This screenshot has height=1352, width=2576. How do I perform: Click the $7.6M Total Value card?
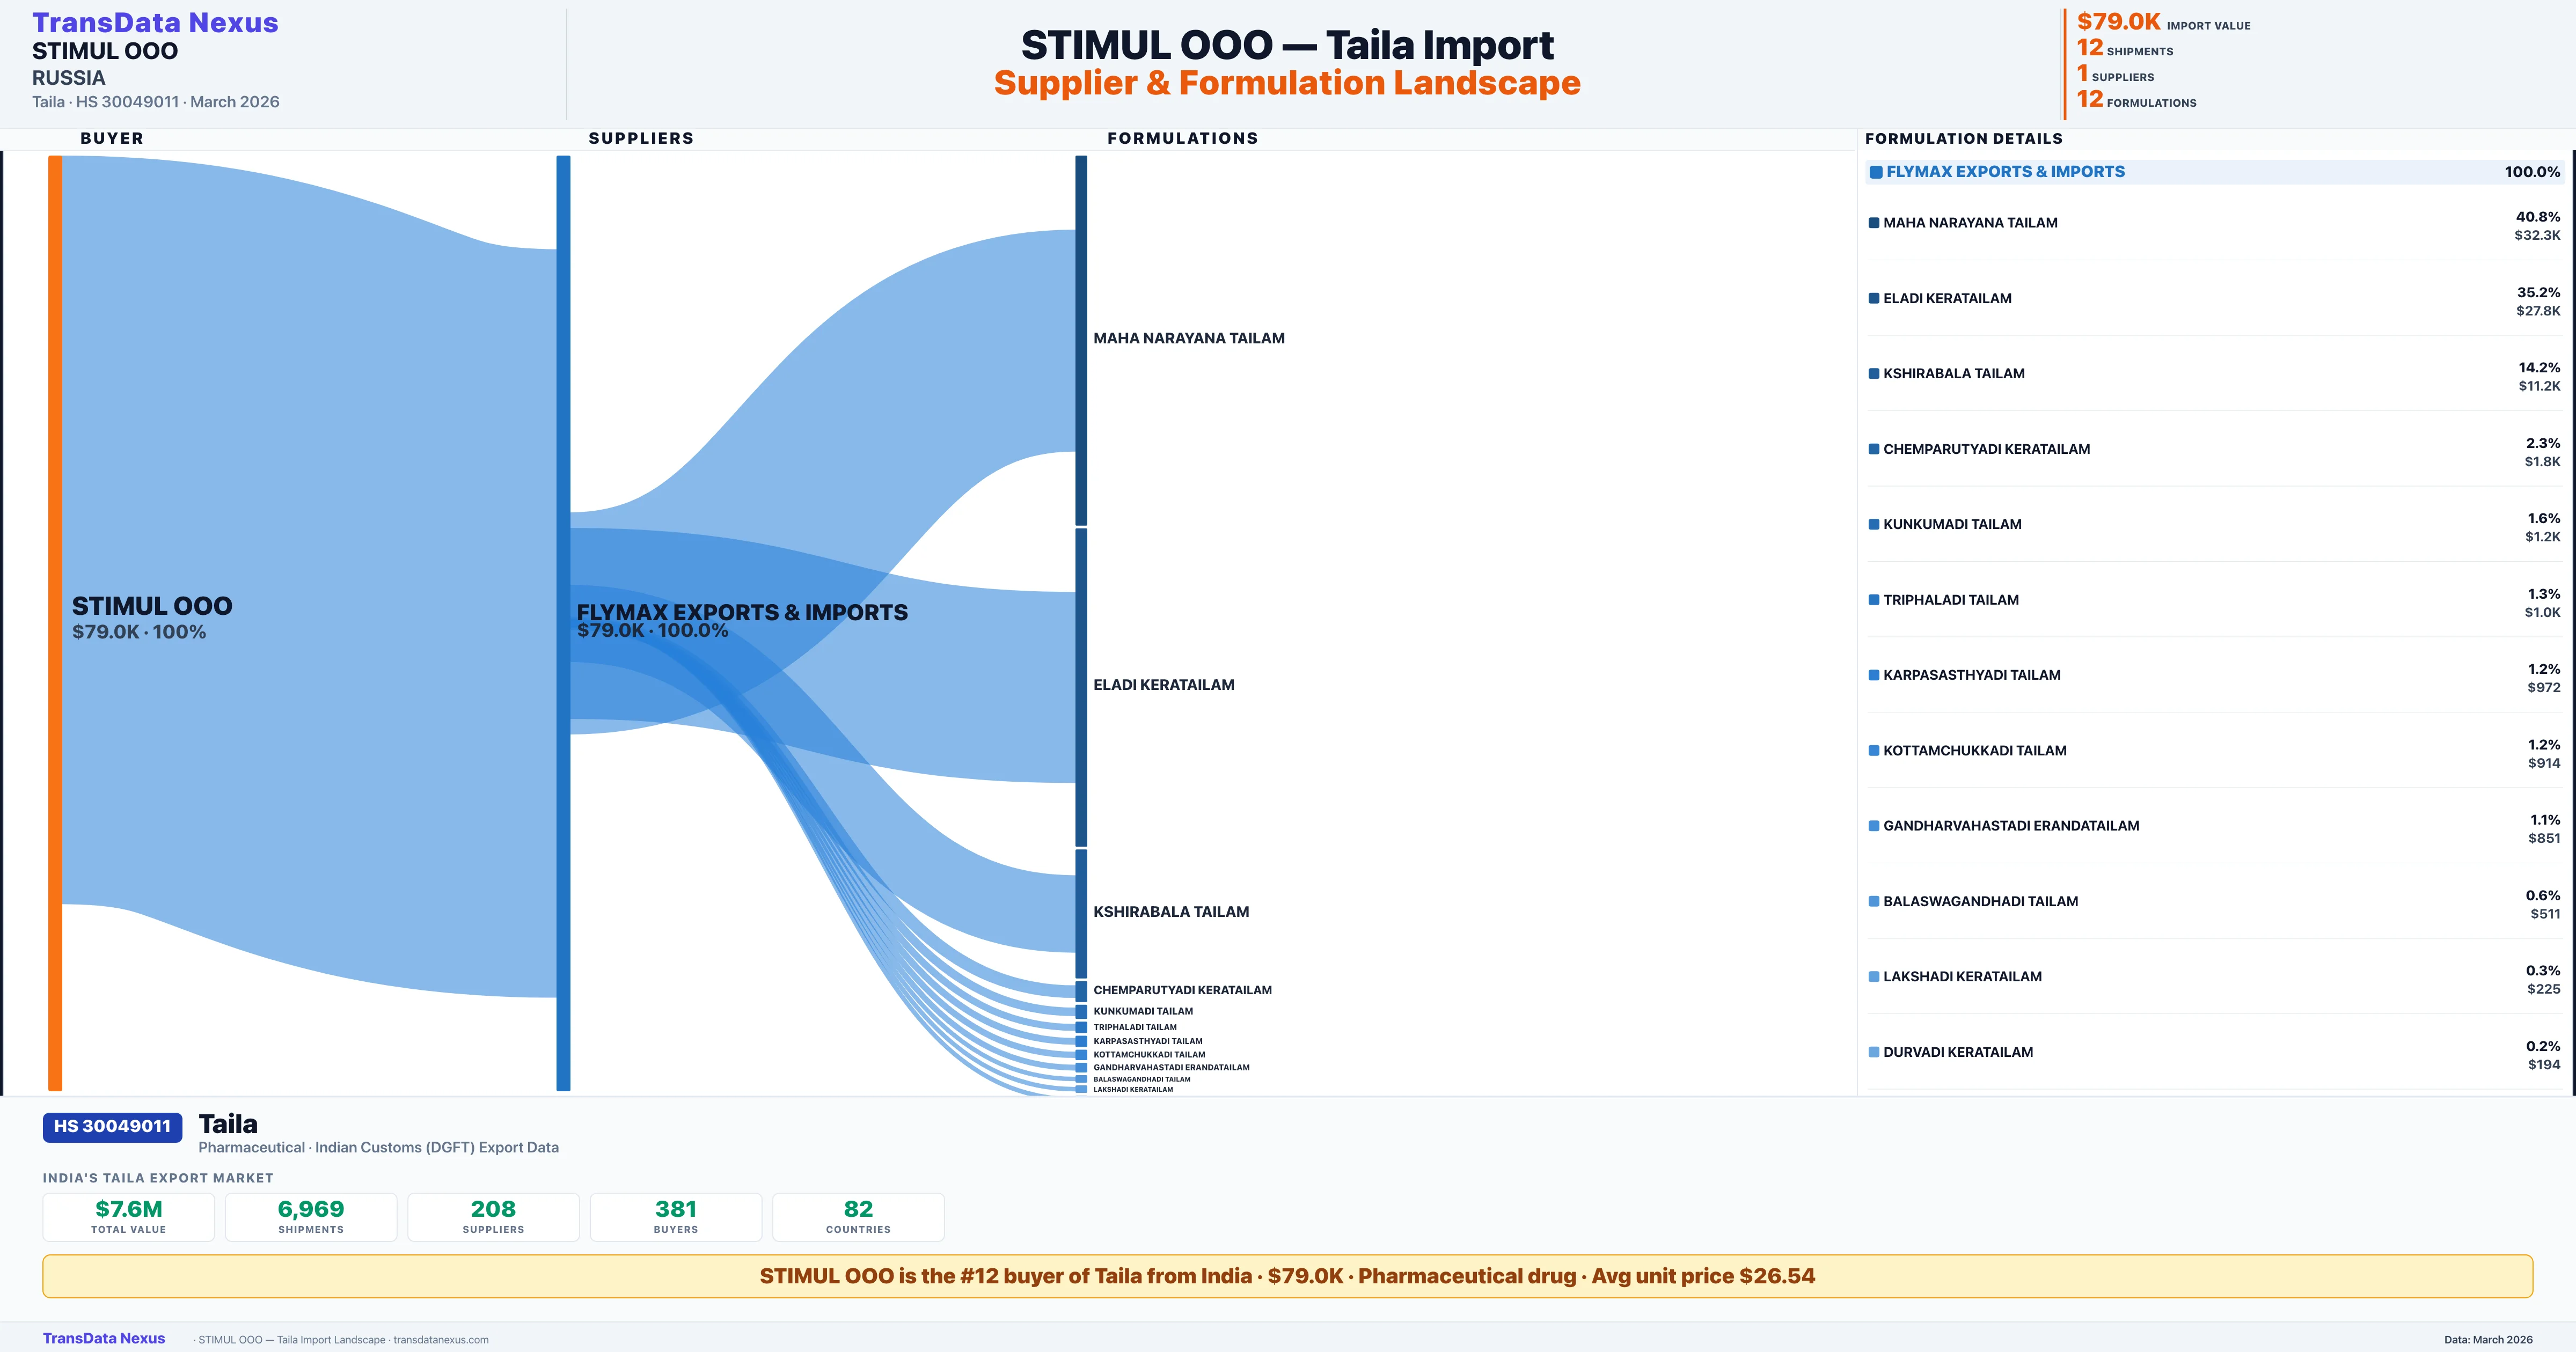pos(129,1216)
